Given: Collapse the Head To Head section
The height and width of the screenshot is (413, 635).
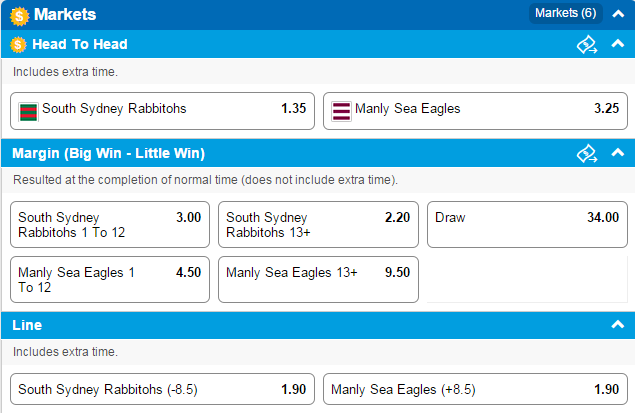Looking at the screenshot, I should [x=618, y=43].
